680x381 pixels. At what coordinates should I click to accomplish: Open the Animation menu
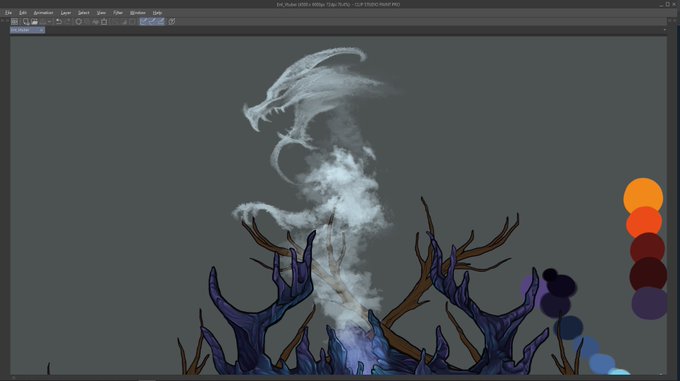pos(43,13)
